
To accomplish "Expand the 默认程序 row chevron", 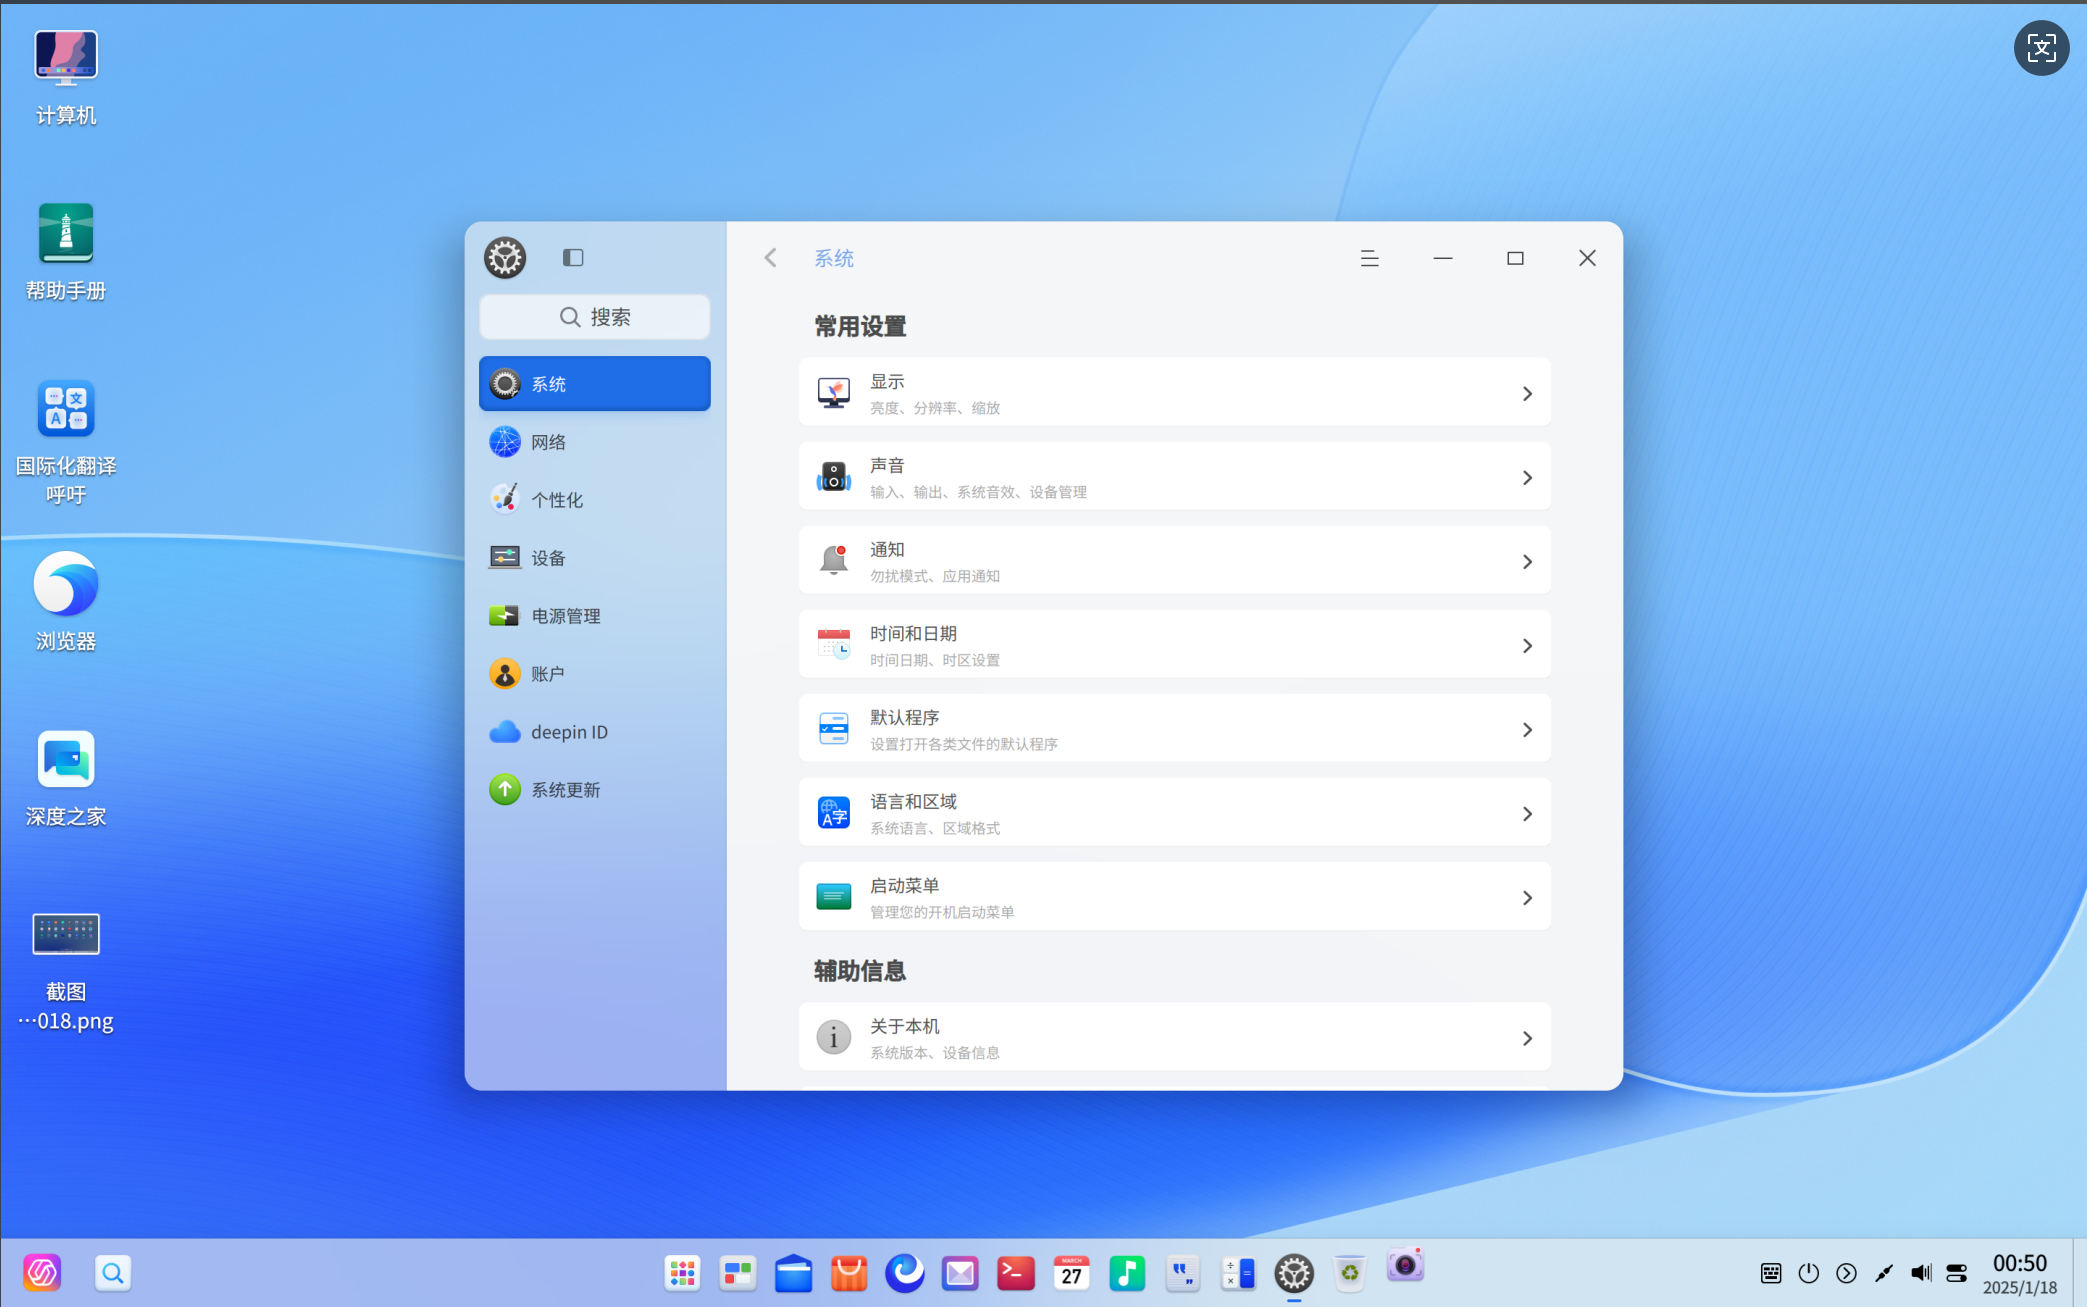I will pos(1527,730).
